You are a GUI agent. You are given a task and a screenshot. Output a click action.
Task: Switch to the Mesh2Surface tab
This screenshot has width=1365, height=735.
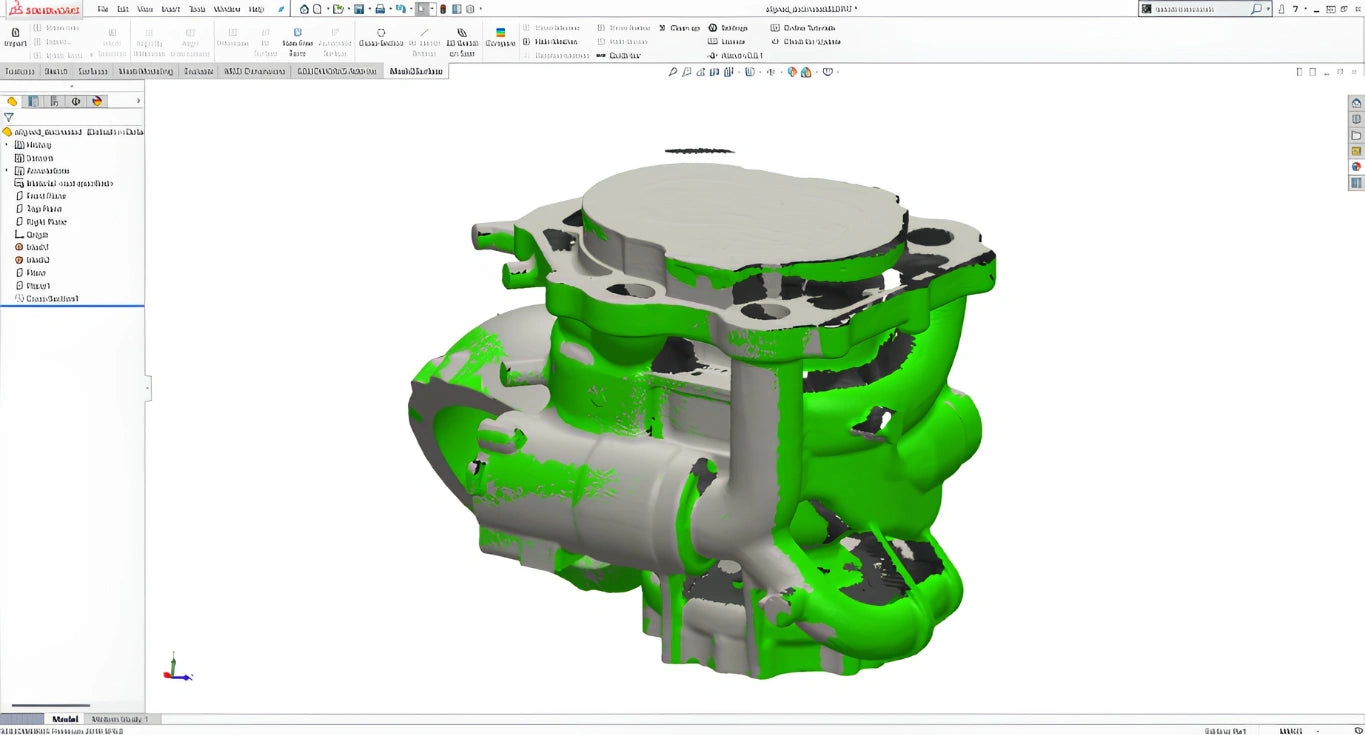[x=415, y=71]
